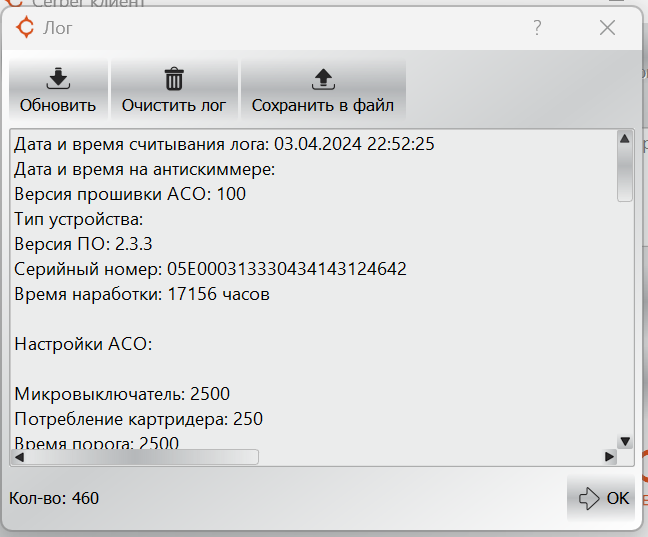Click the Серийный номер line

point(210,269)
